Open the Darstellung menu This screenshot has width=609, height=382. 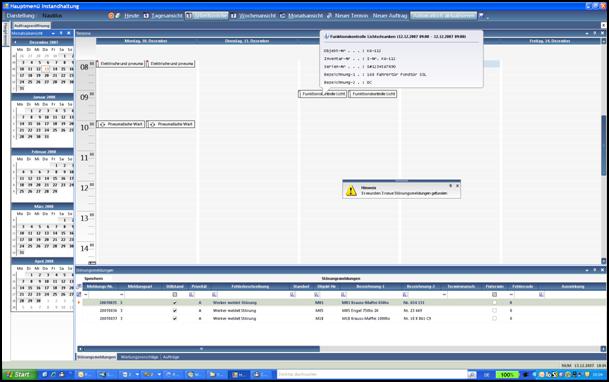(21, 16)
